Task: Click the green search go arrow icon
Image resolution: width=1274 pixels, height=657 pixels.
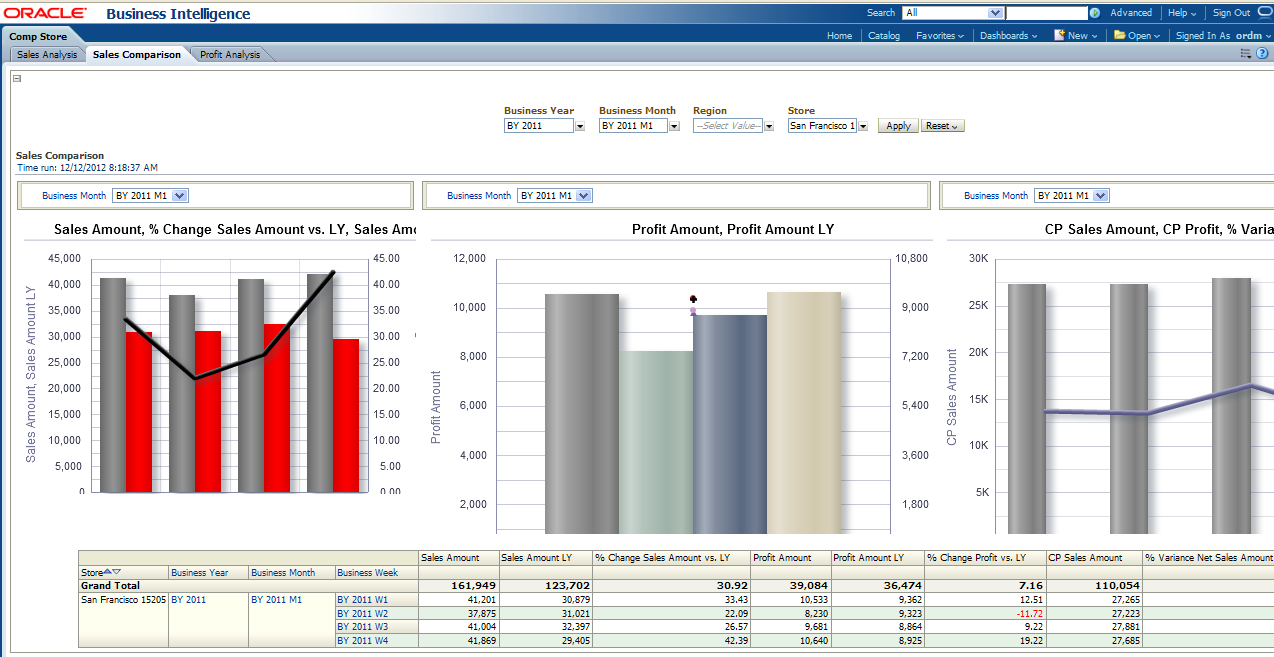Action: click(x=1095, y=13)
